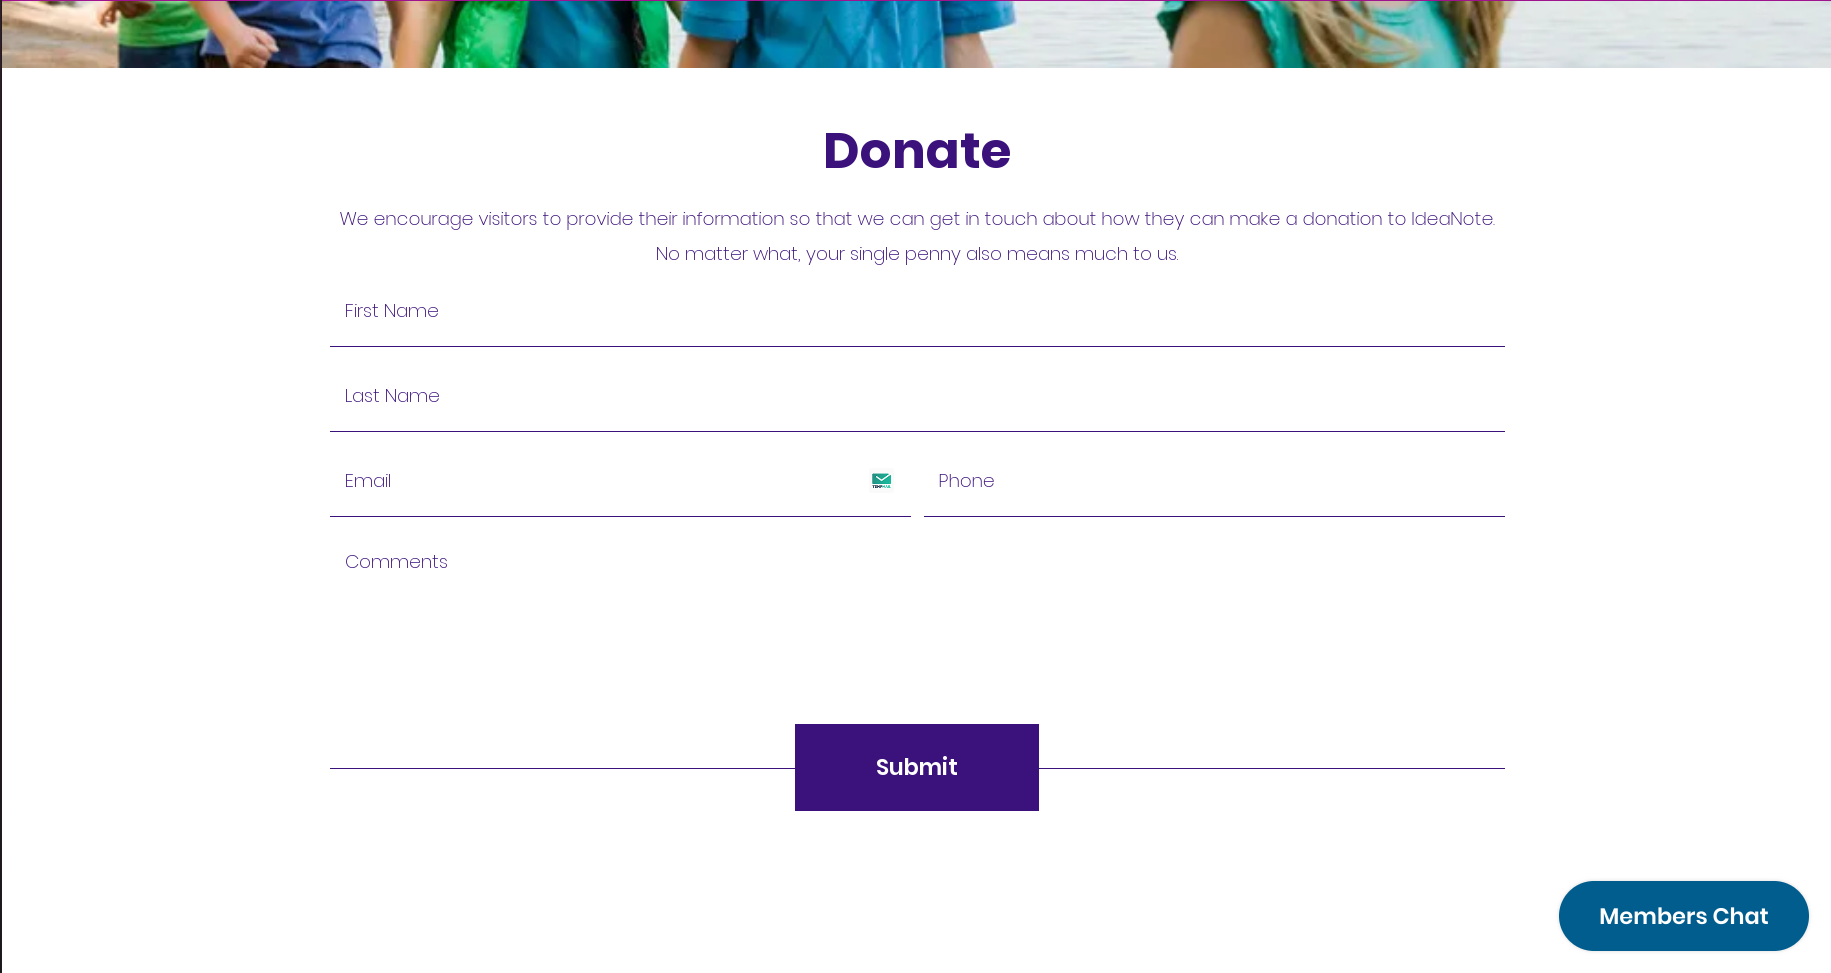
Task: Open the Members Chat widget
Action: [x=1683, y=916]
